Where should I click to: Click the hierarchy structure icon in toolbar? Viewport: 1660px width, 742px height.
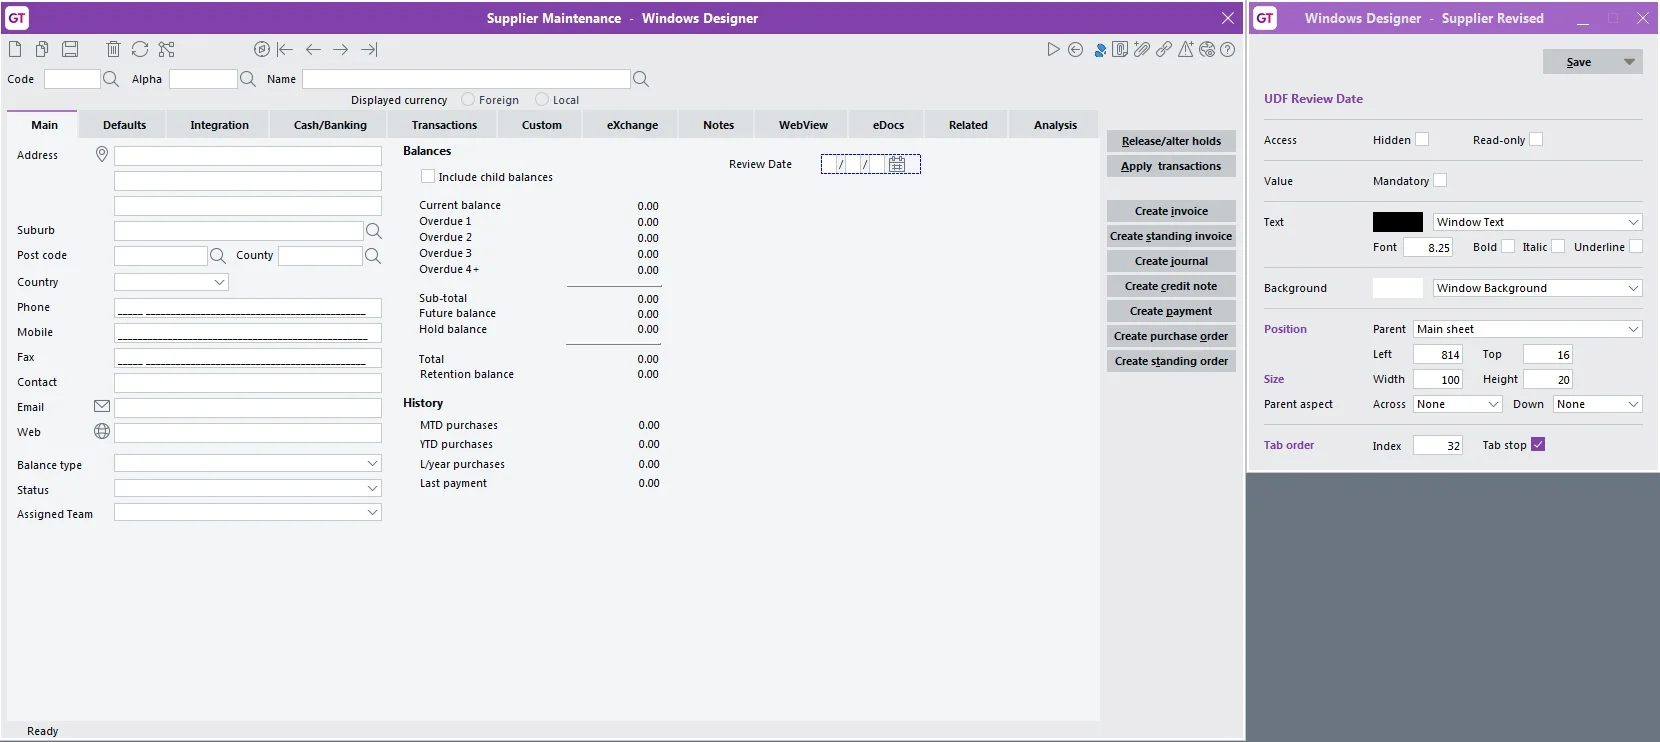coord(167,49)
